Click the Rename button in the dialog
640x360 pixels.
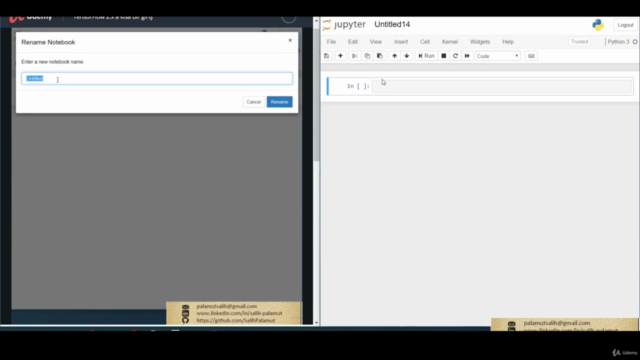280,102
